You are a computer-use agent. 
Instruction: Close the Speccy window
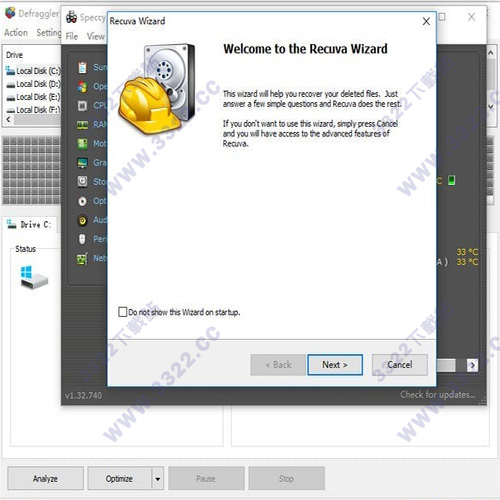tap(471, 17)
